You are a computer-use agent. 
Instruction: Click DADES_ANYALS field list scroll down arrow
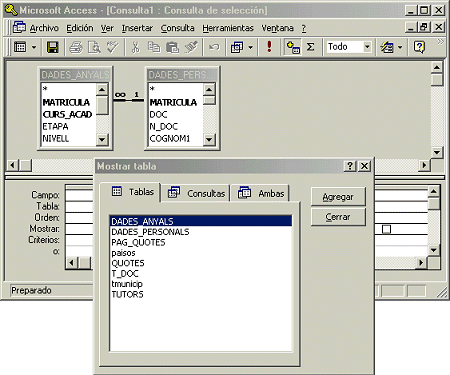(x=102, y=139)
